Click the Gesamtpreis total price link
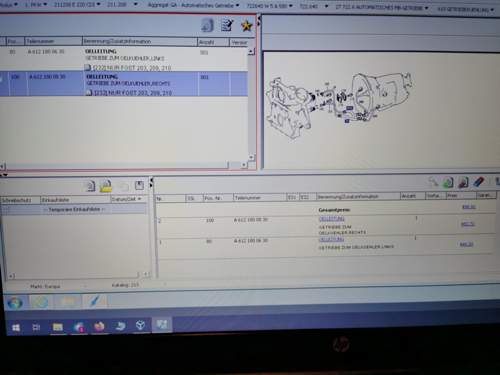 point(468,207)
